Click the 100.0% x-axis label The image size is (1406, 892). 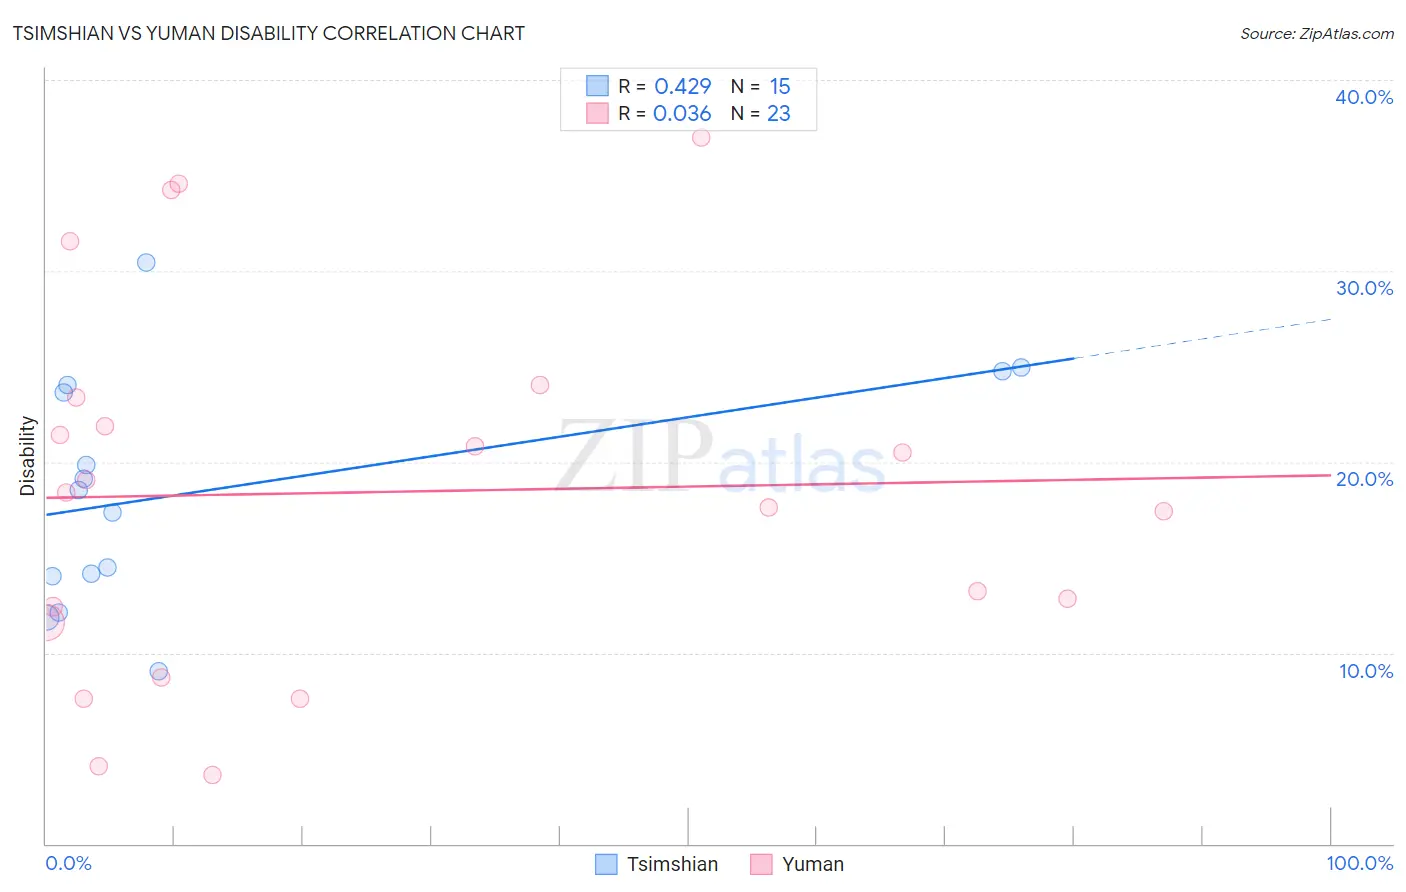(1360, 863)
